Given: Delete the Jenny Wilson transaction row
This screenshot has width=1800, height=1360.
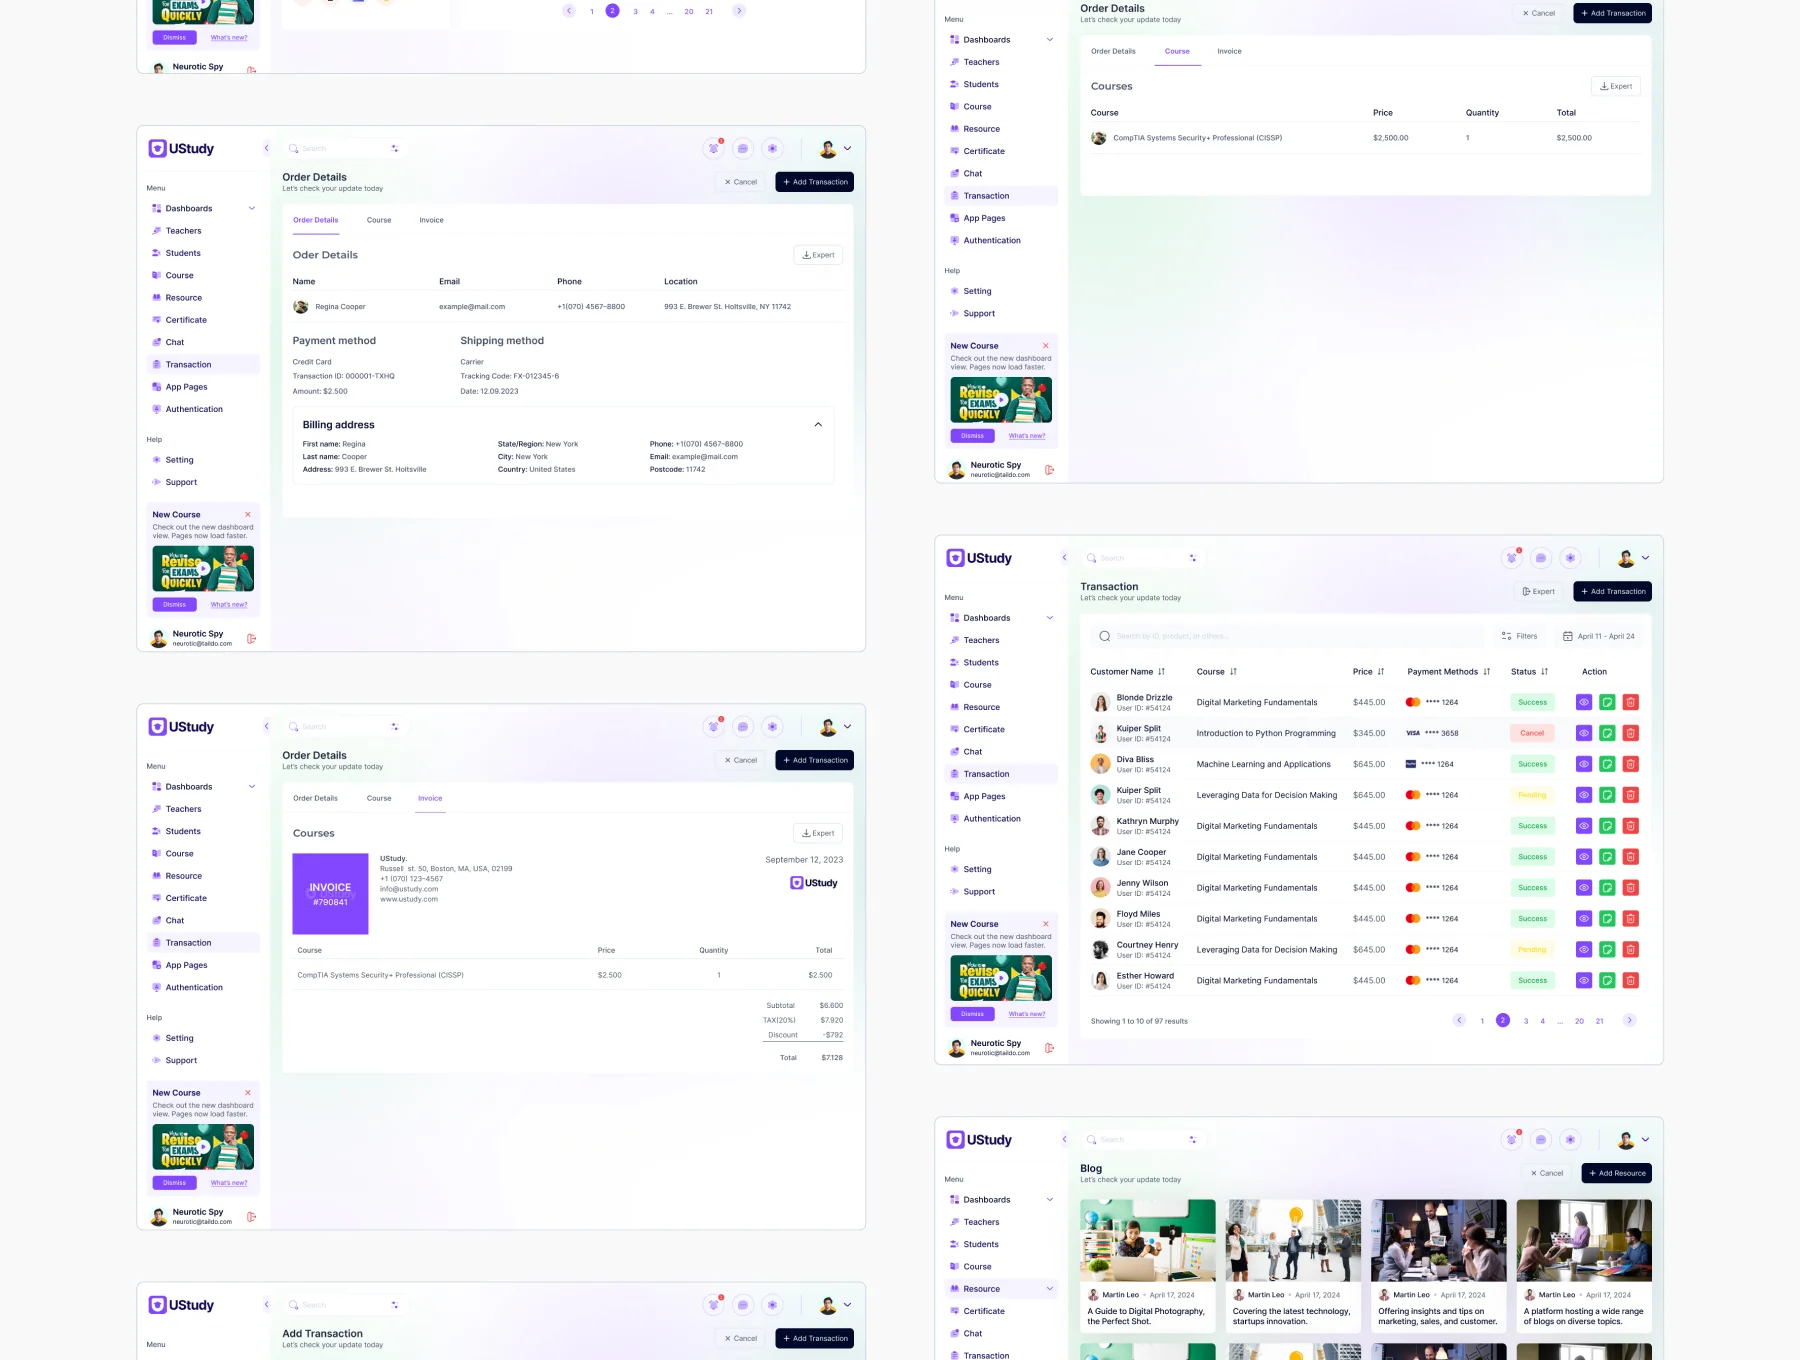Looking at the screenshot, I should pos(1630,888).
